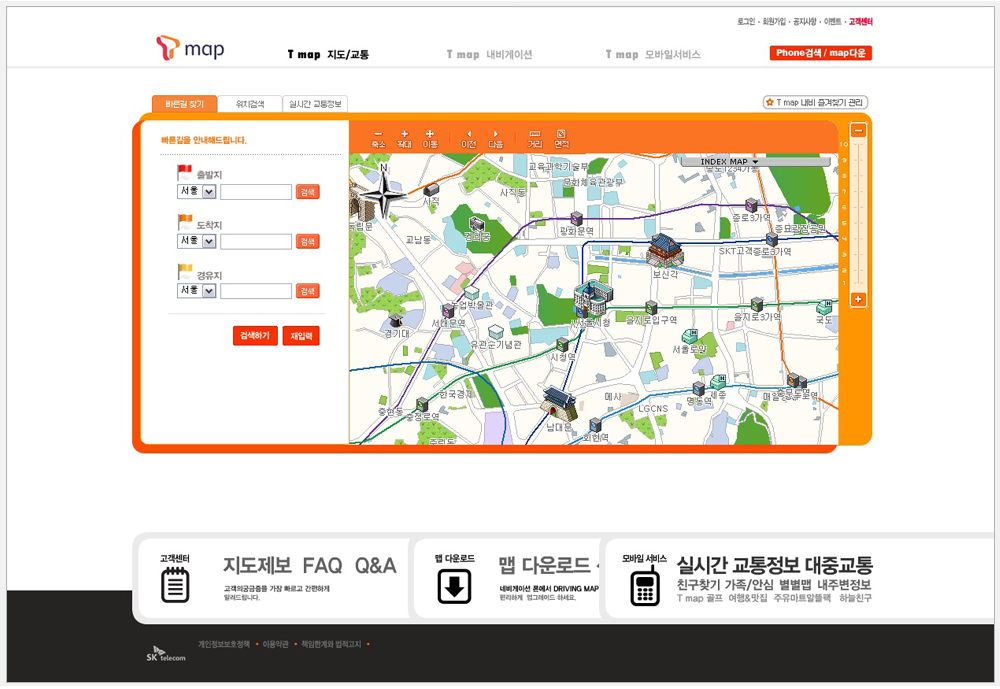Click level 5 on the zoom slider
The image size is (1000, 689).
[858, 223]
